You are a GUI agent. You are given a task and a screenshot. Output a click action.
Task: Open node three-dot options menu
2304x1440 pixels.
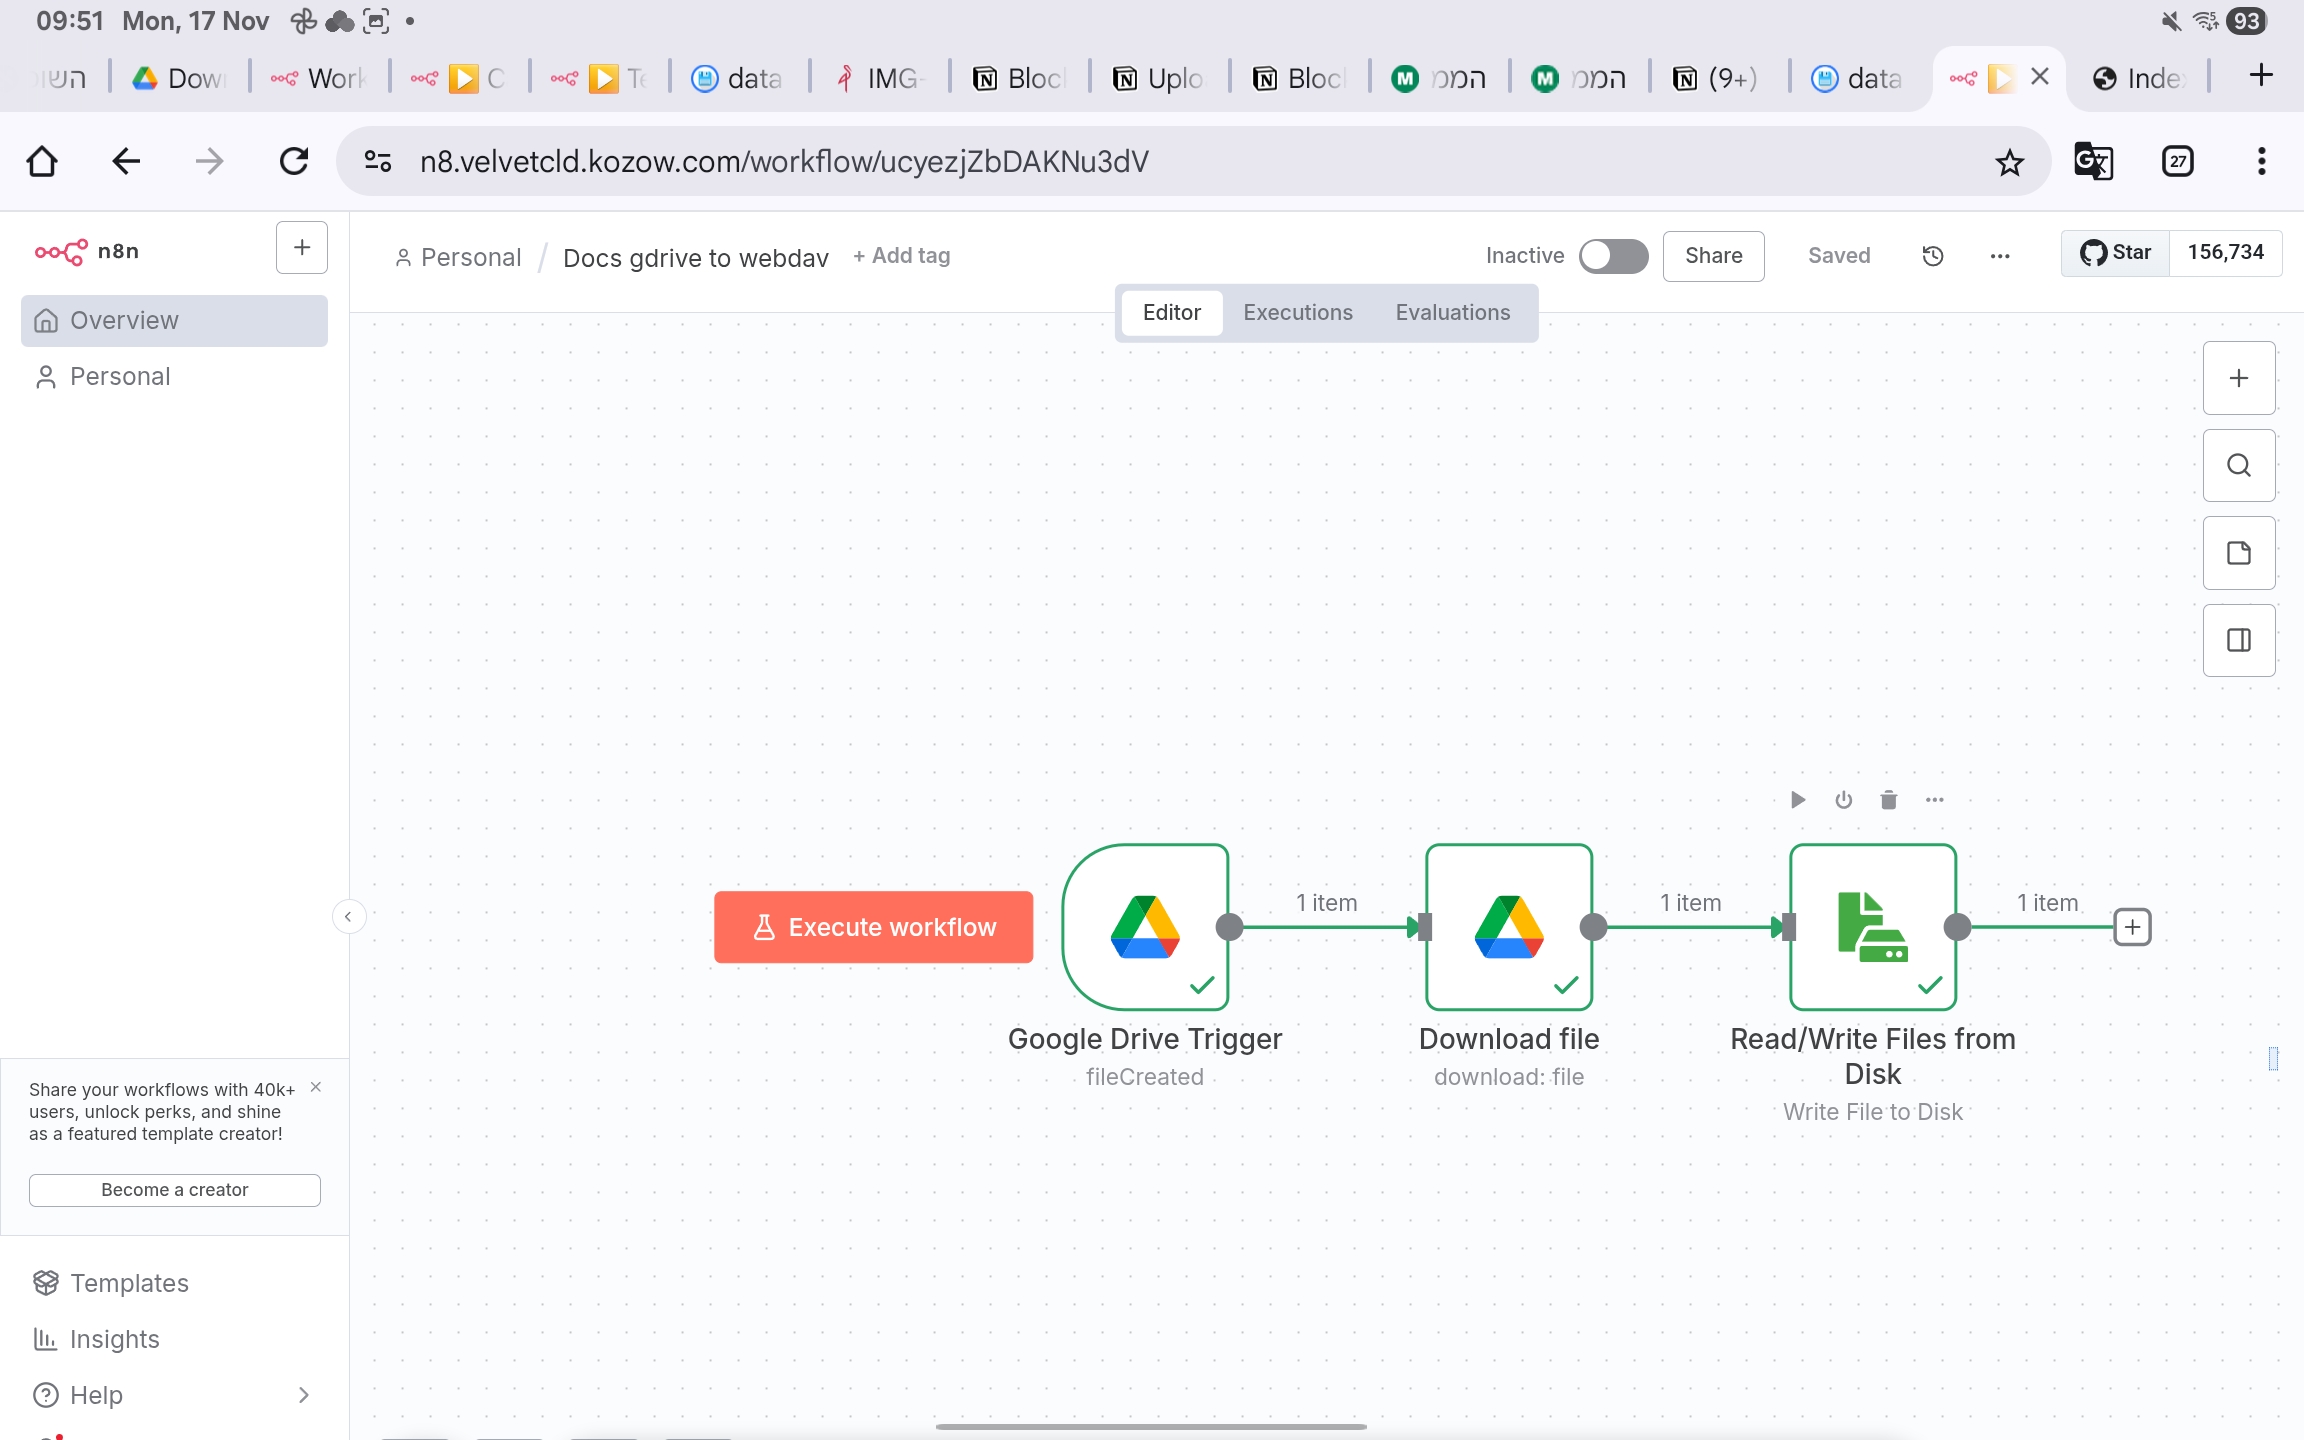pyautogui.click(x=1934, y=800)
